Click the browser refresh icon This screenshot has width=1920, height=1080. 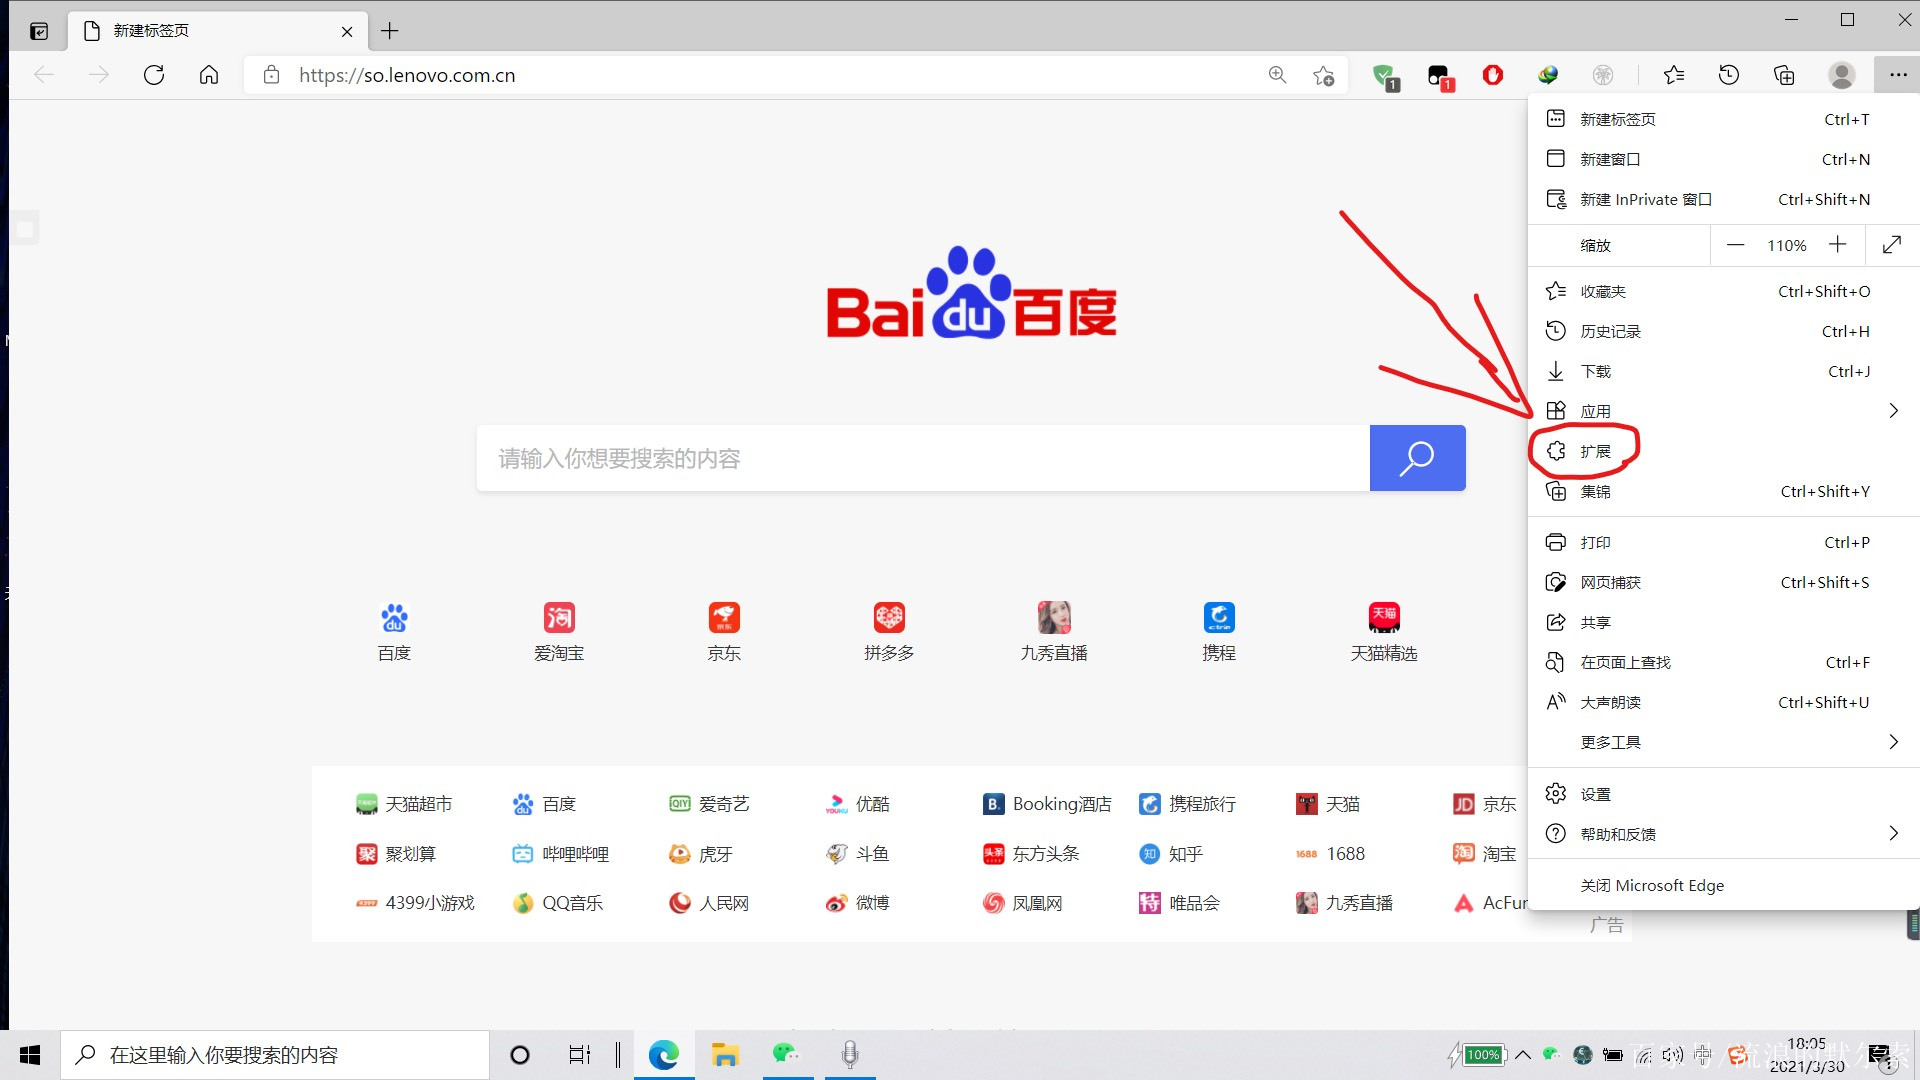[x=154, y=75]
